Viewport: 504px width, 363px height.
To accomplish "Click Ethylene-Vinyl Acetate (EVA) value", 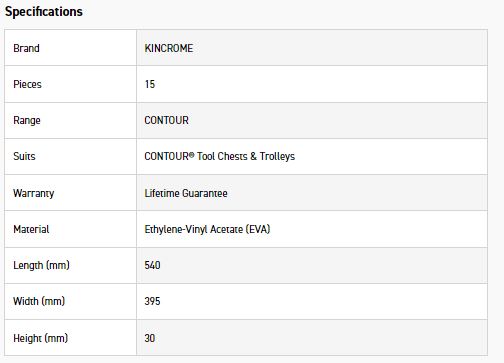I will pyautogui.click(x=207, y=229).
